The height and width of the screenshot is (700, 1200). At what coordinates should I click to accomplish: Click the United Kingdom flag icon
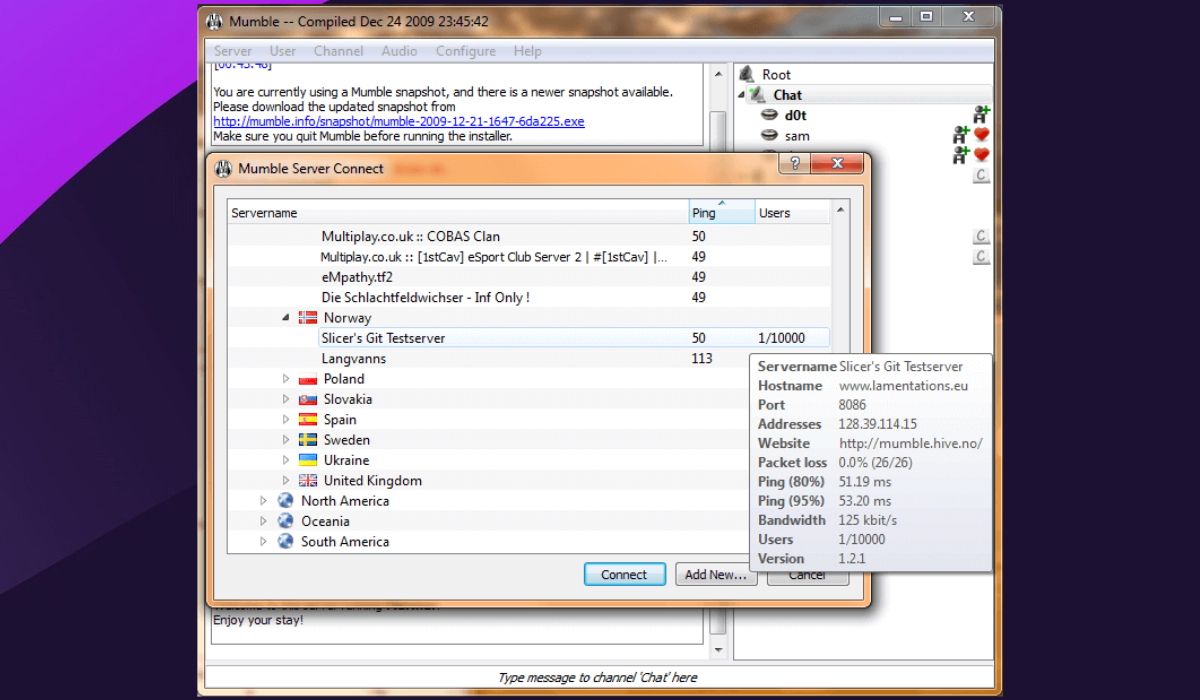[308, 481]
